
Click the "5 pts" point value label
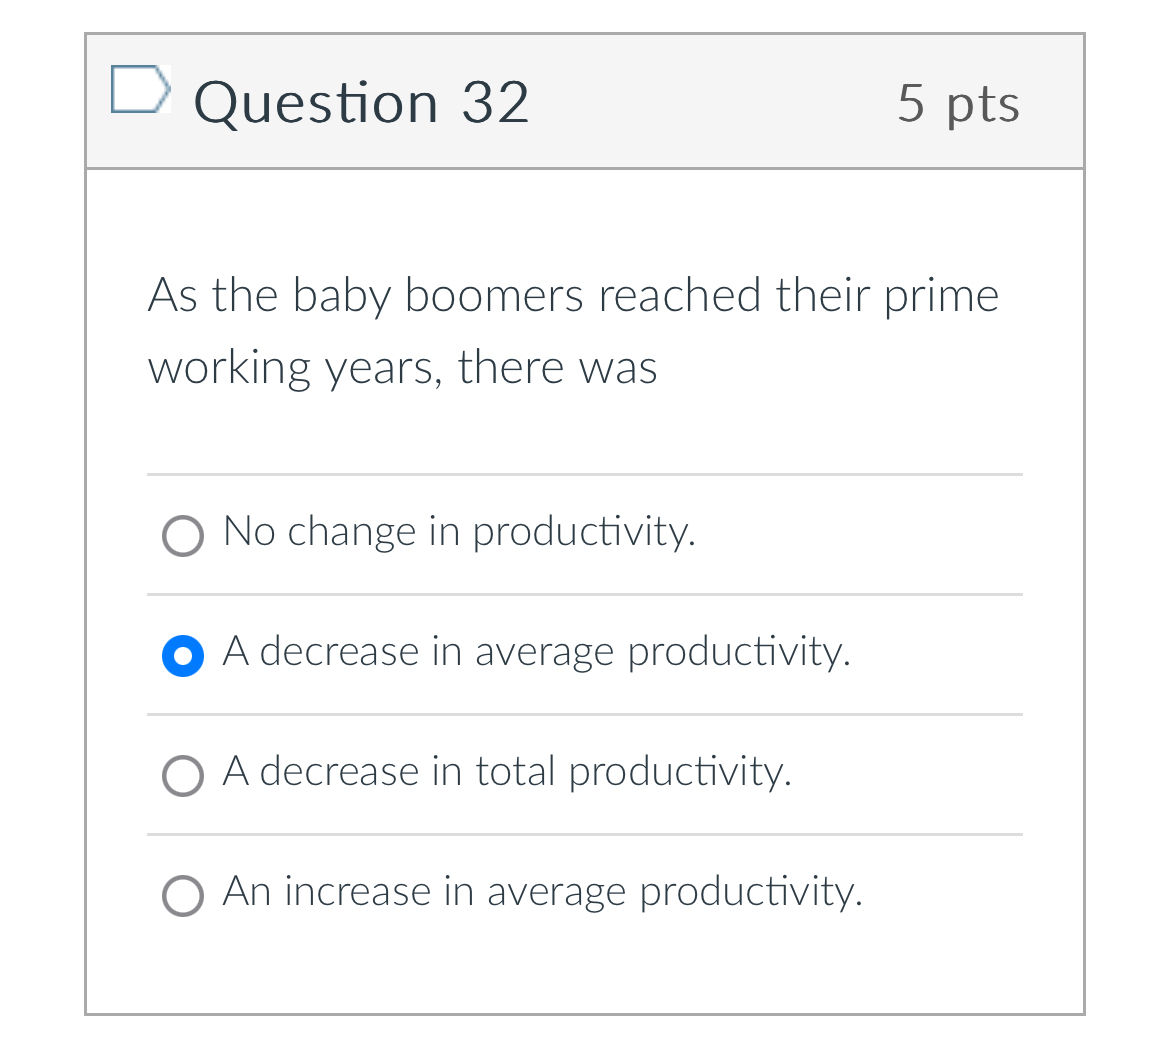pos(958,103)
